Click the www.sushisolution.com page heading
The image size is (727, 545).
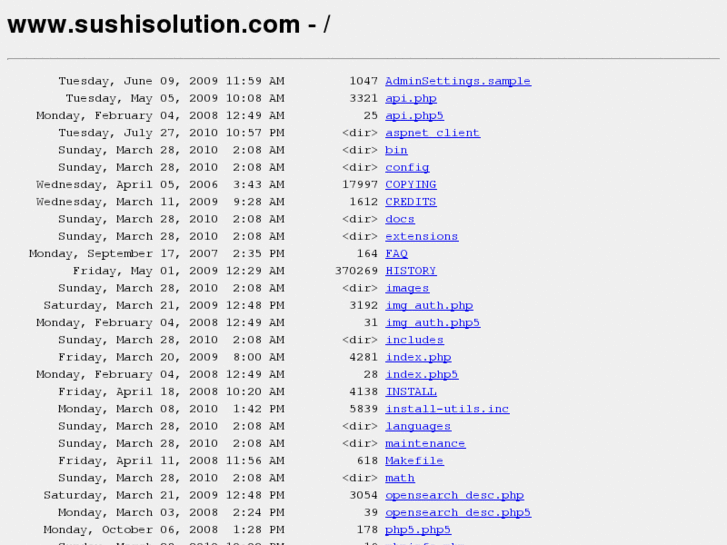tap(169, 24)
